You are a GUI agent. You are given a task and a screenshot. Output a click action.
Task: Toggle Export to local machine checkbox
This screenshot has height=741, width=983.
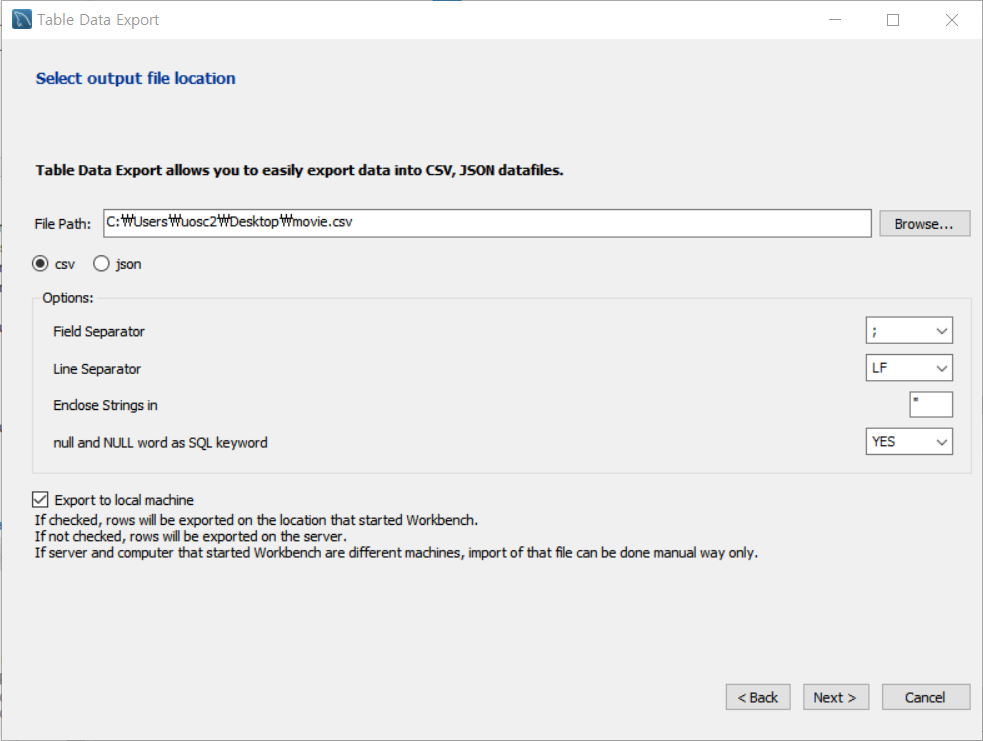[41, 500]
